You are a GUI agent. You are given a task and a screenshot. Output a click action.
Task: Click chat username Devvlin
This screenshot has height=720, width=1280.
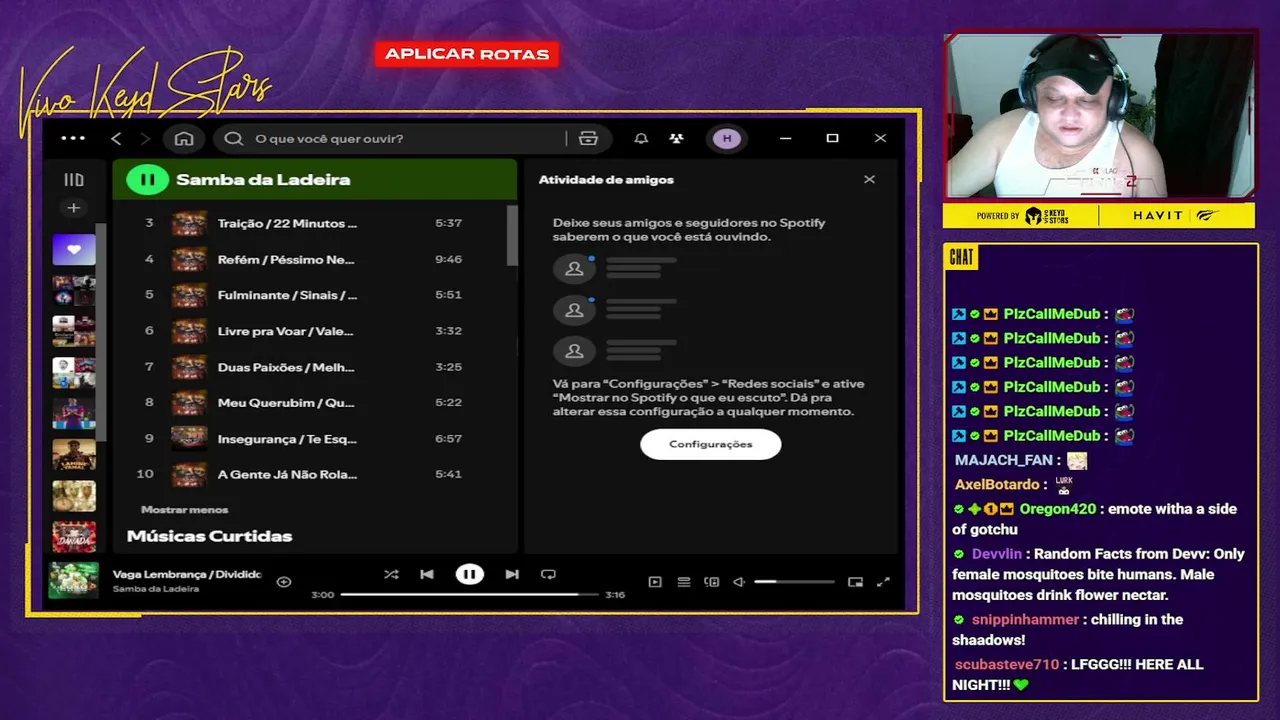pos(997,554)
